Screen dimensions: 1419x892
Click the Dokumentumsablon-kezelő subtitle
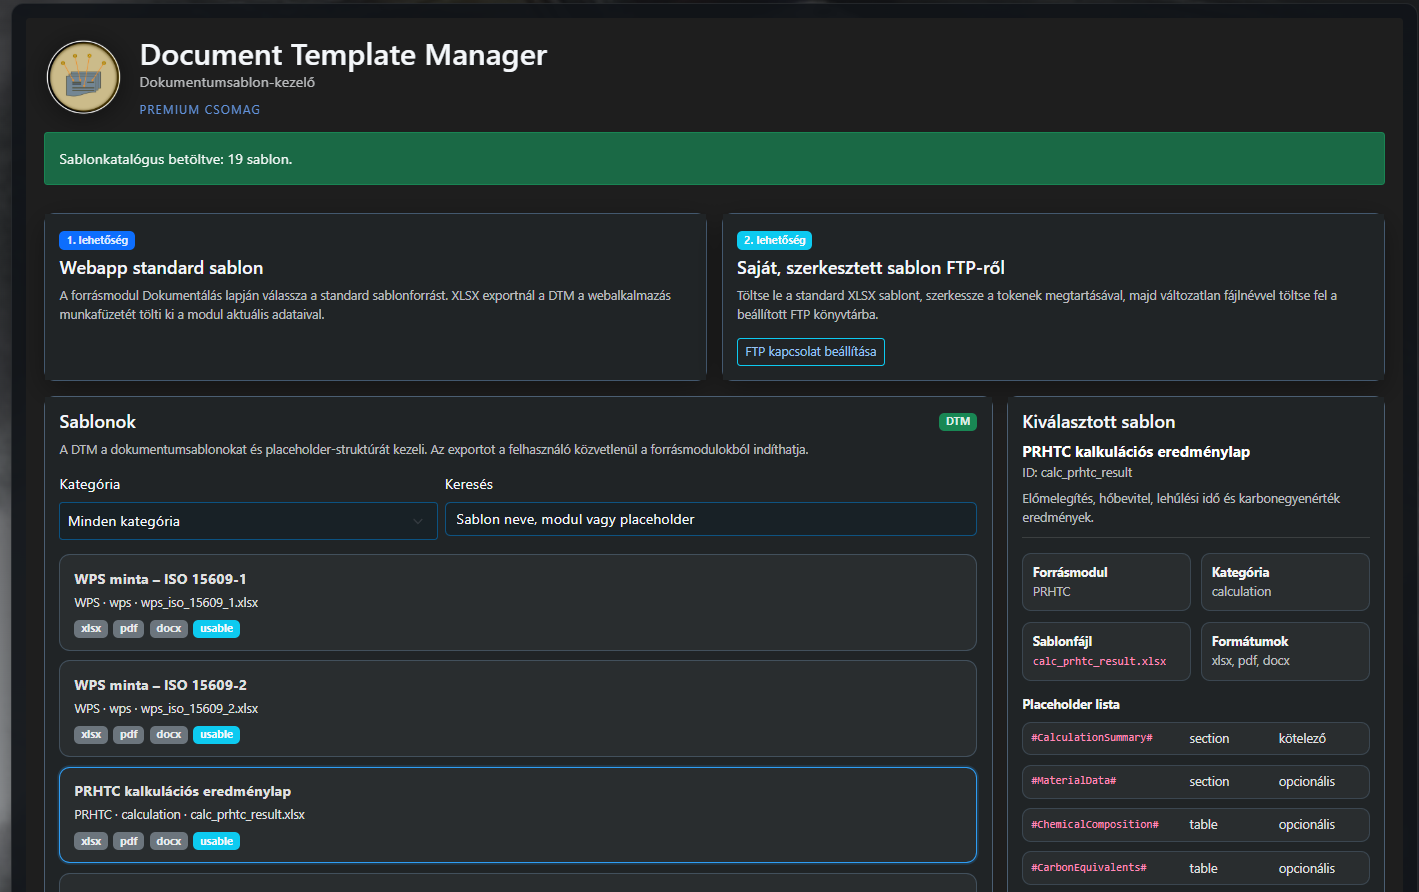227,83
